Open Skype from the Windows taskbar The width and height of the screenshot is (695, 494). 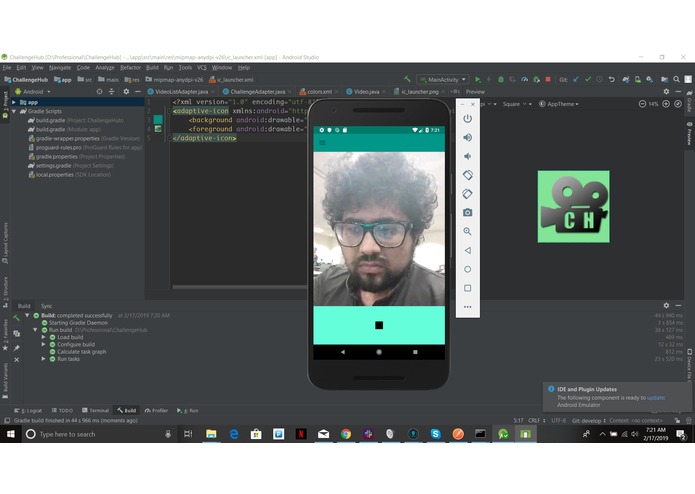click(435, 434)
